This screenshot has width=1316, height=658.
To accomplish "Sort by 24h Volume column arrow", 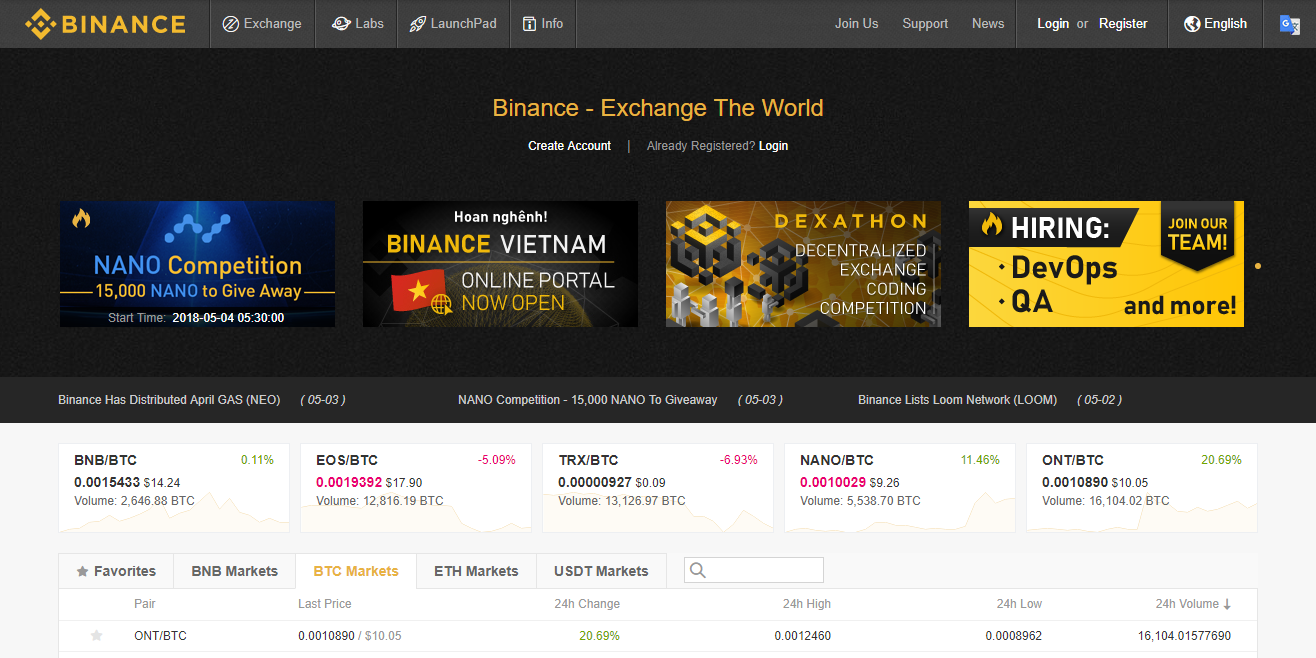I will [1227, 604].
